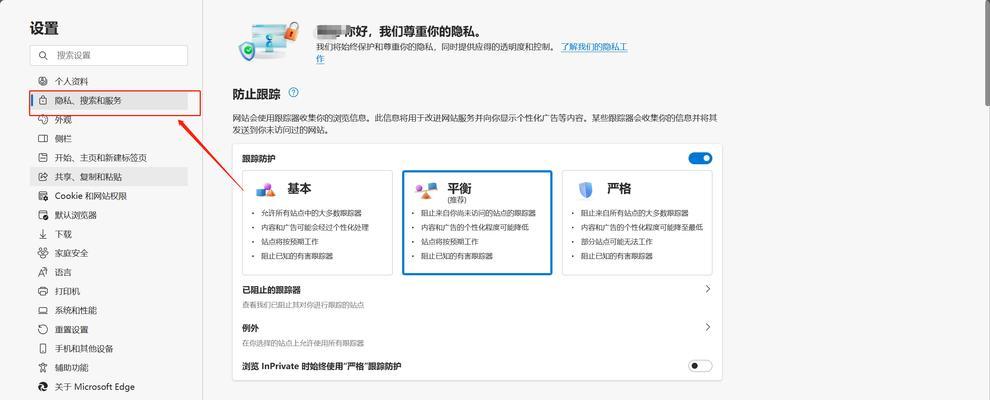Click the 搜索设置 search field
The height and width of the screenshot is (400, 990).
(109, 55)
